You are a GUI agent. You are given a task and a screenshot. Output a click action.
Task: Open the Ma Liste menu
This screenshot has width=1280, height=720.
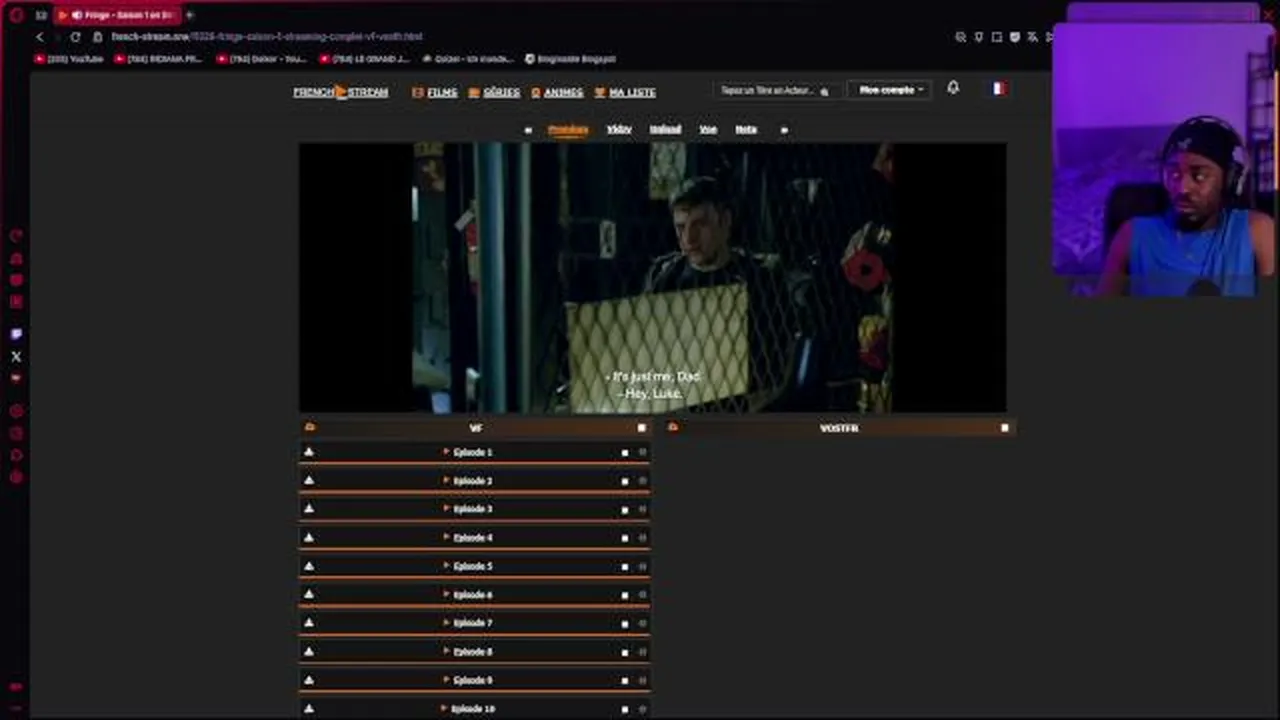click(x=625, y=92)
